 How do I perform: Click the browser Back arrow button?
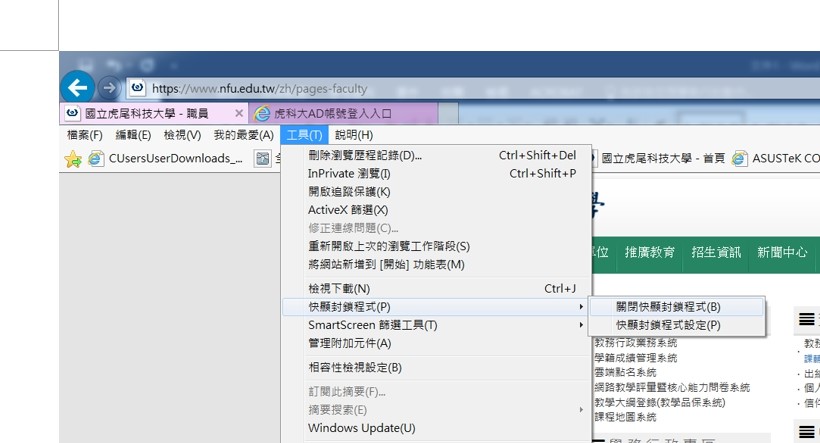tap(77, 87)
